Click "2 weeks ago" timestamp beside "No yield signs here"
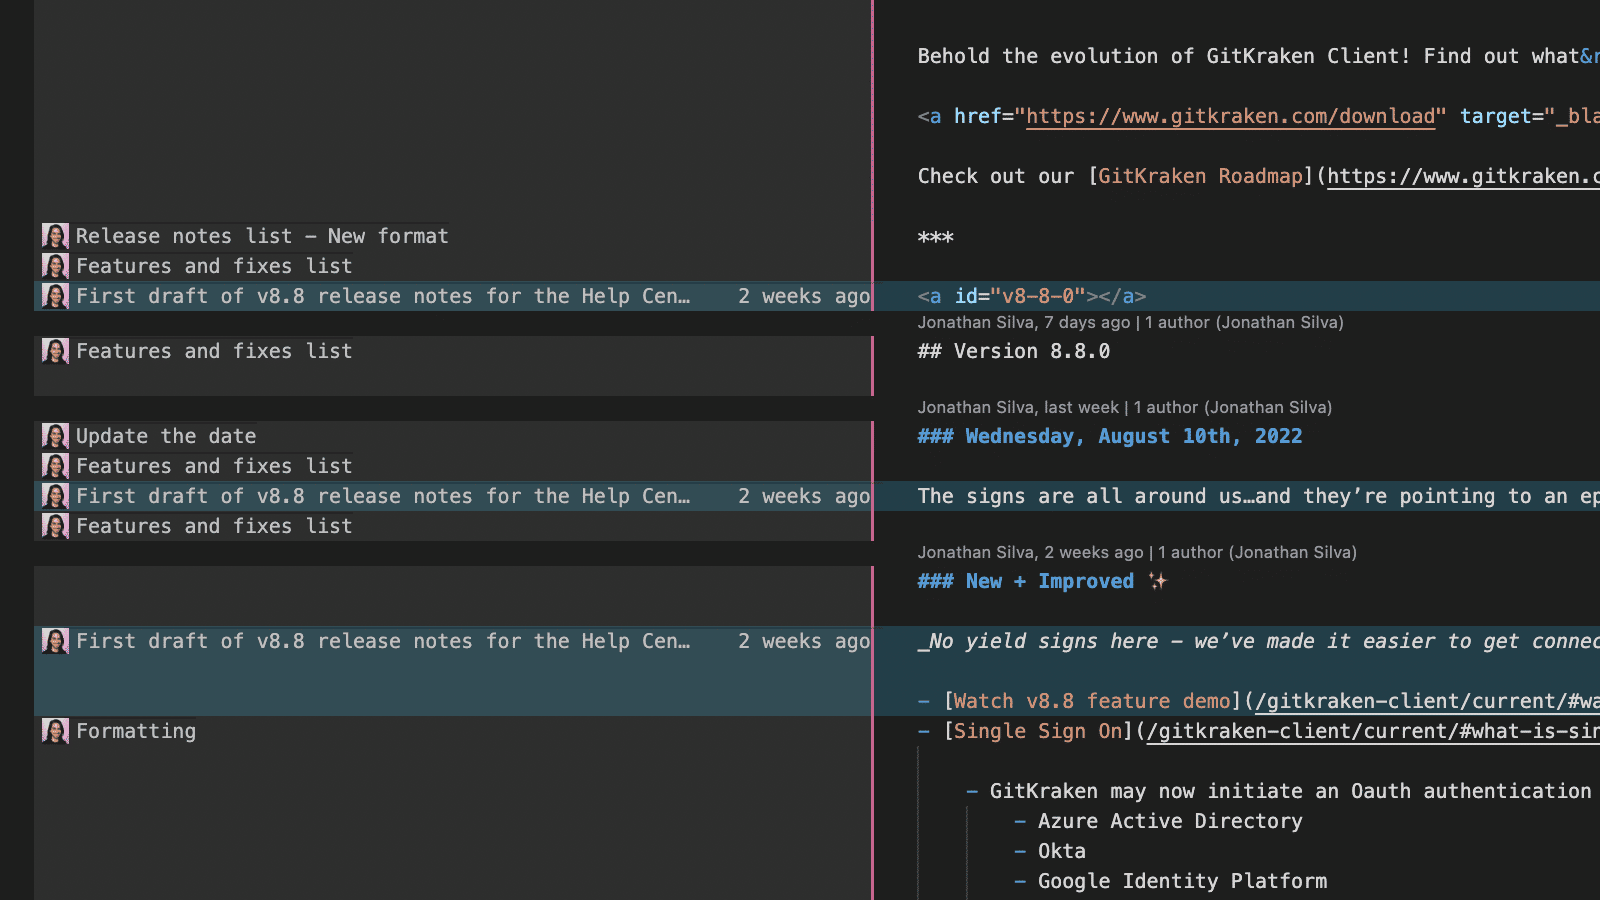The height and width of the screenshot is (900, 1600). pos(804,641)
